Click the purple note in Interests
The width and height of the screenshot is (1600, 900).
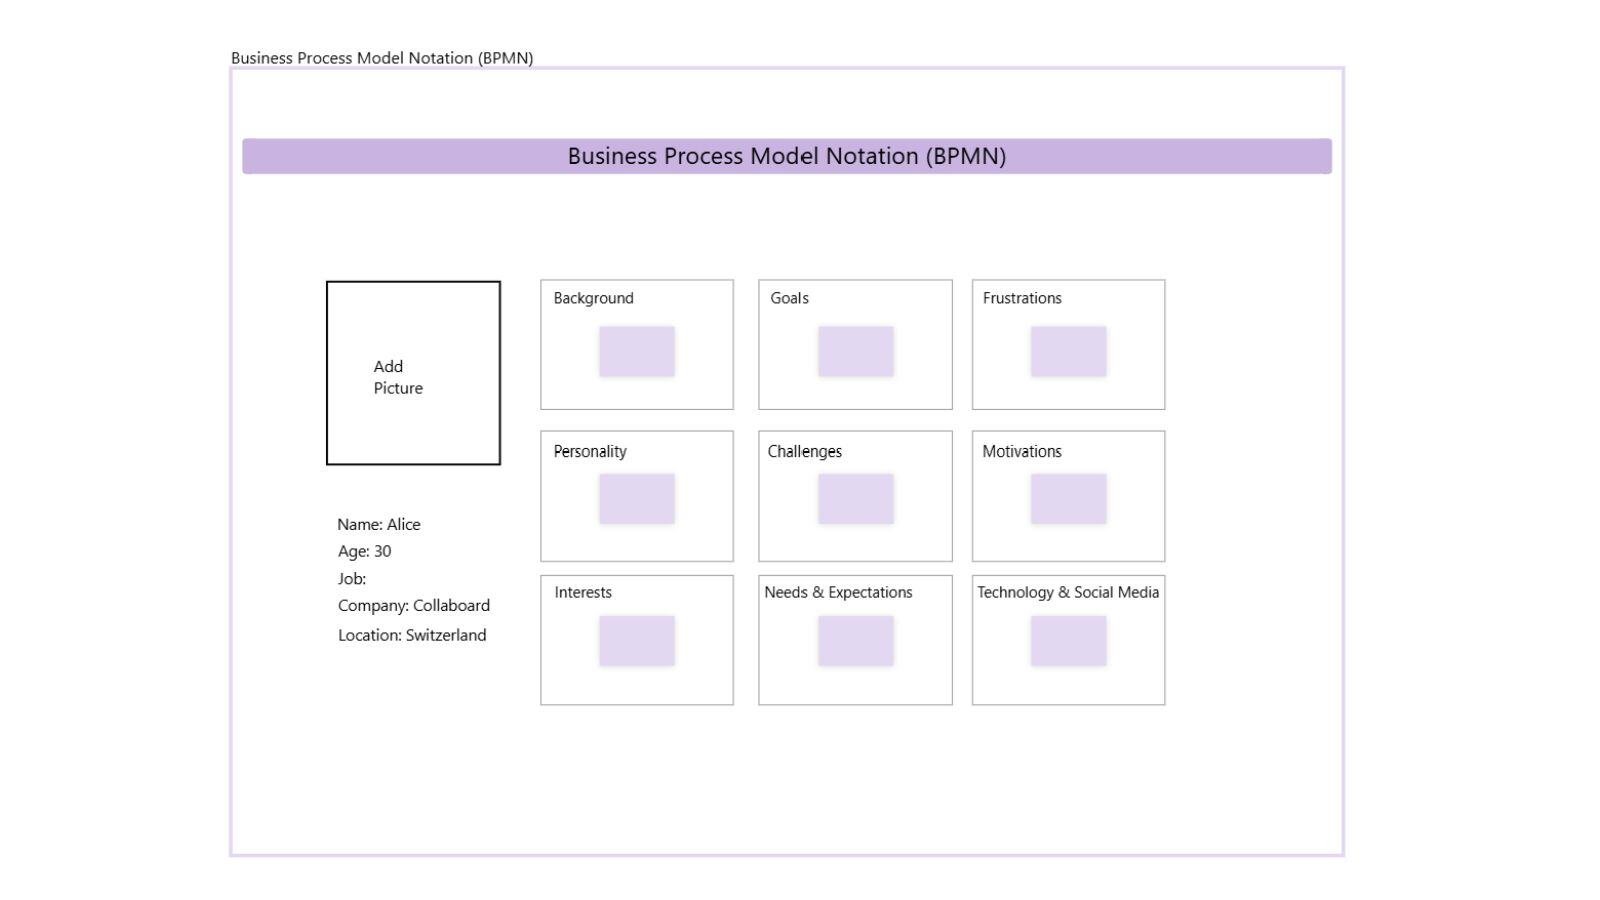click(637, 641)
